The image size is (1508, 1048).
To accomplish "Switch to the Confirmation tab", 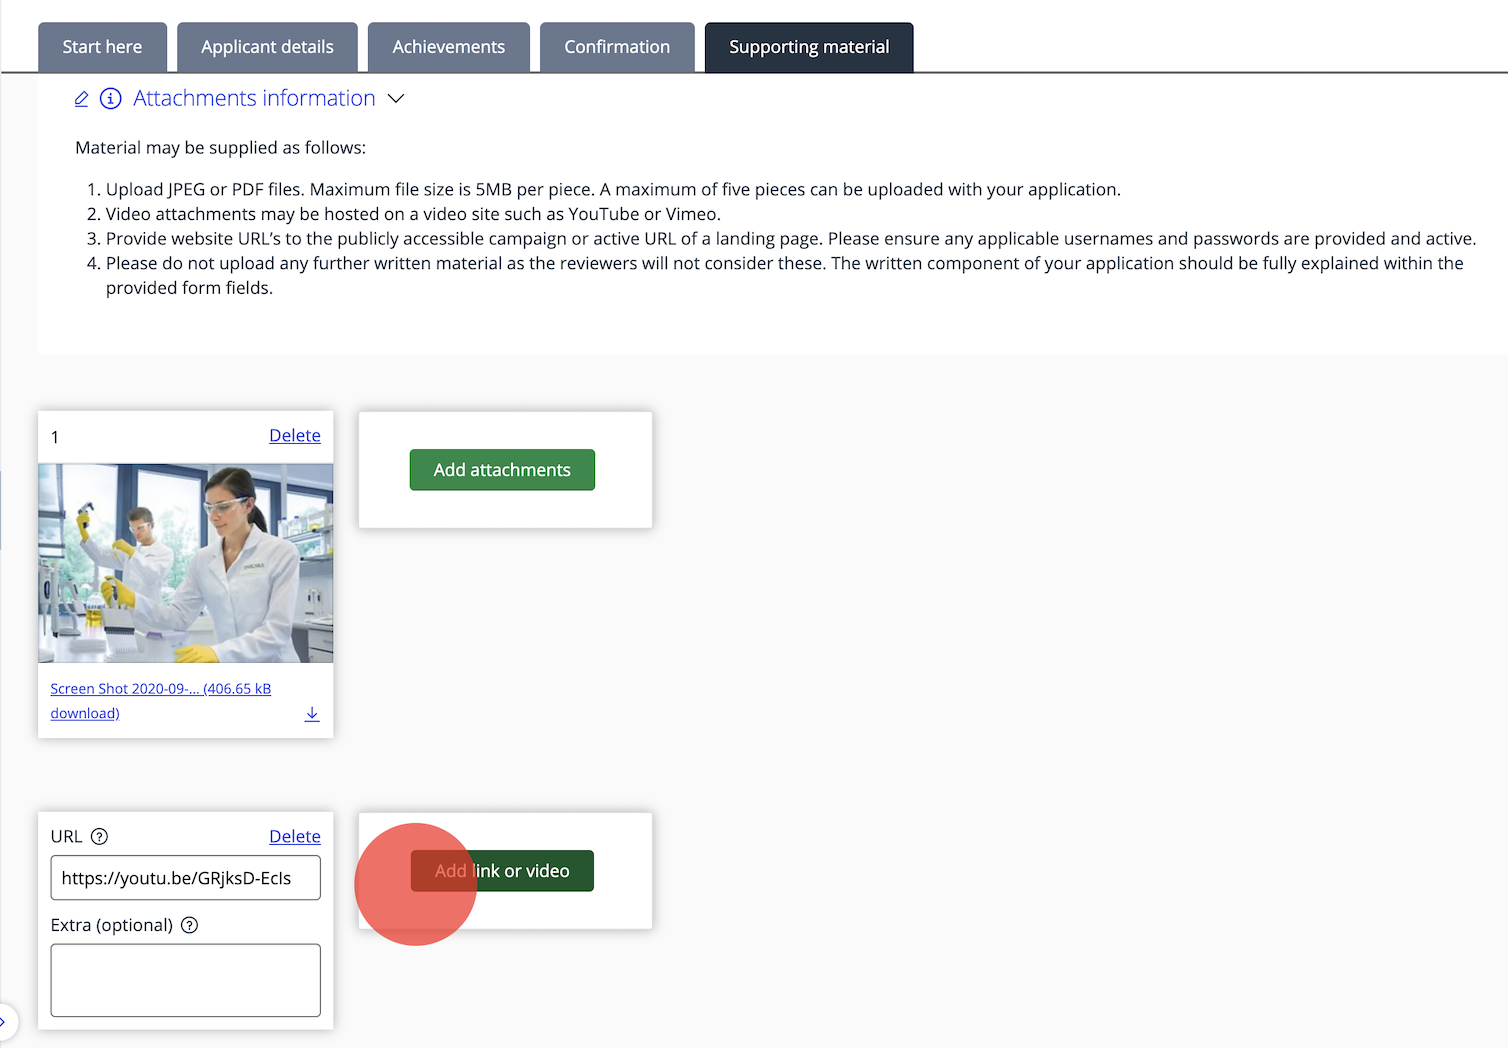I will point(616,47).
